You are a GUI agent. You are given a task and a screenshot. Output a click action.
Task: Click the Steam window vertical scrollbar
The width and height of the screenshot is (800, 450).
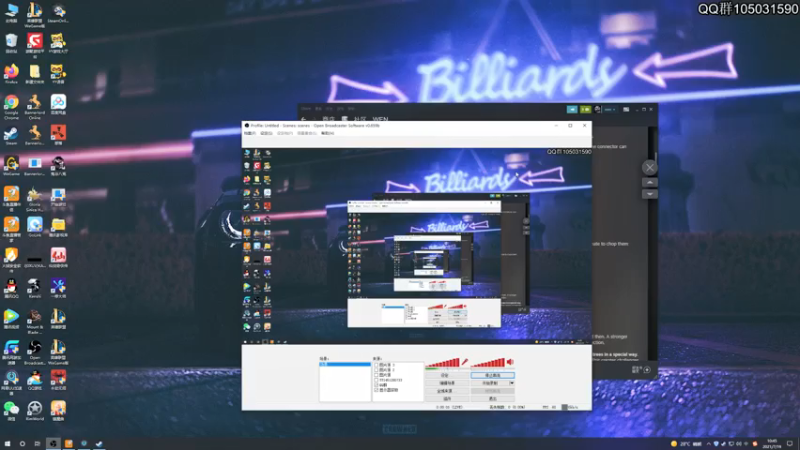click(655, 244)
